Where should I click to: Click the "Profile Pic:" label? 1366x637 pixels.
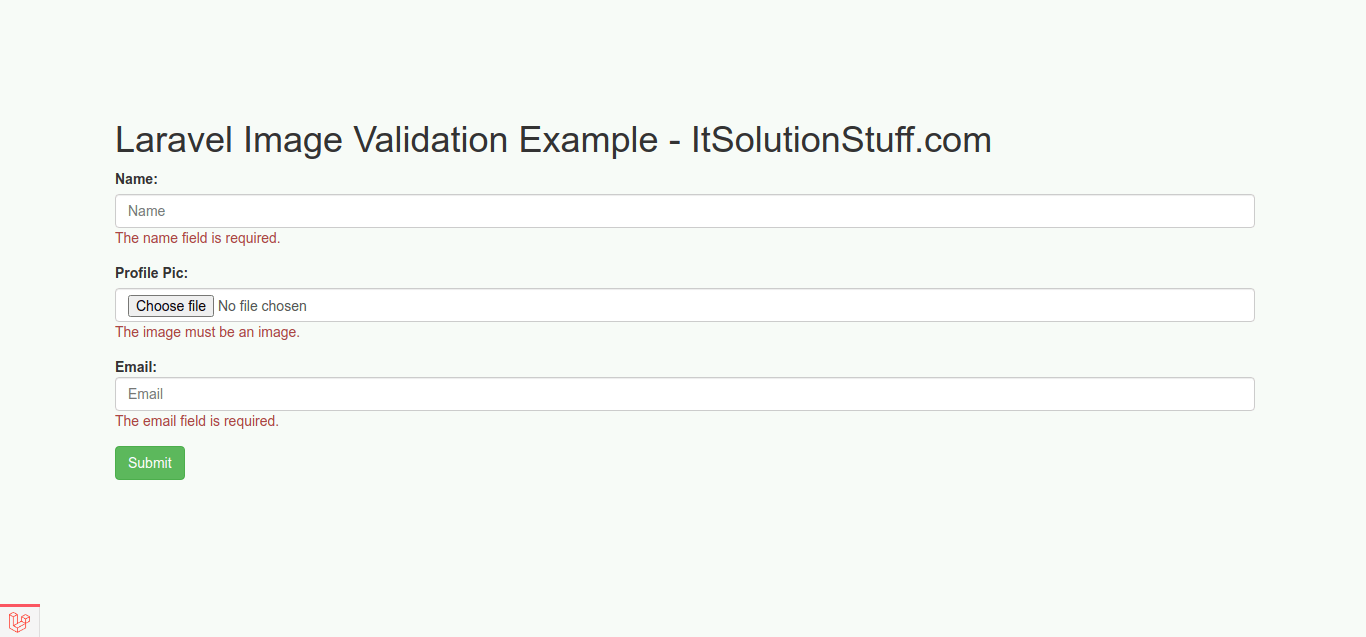pyautogui.click(x=151, y=273)
